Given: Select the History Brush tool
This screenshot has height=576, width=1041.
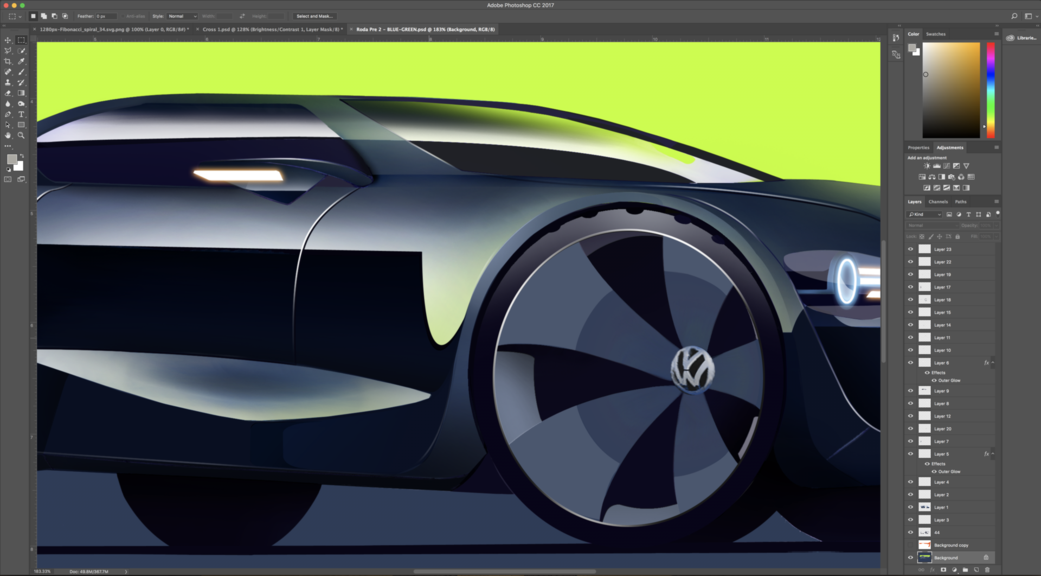Looking at the screenshot, I should click(x=21, y=82).
